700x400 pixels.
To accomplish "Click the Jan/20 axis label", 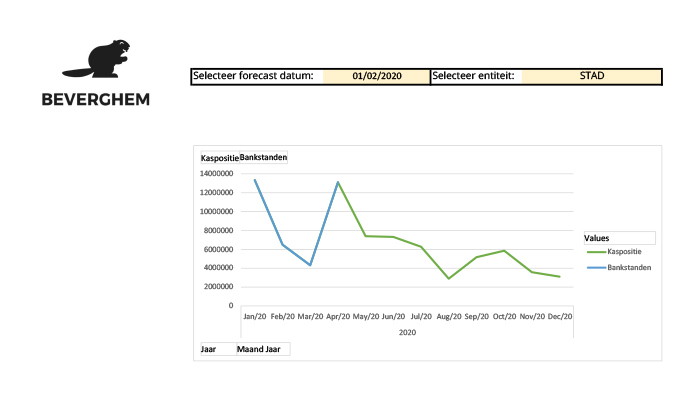I will 254,317.
